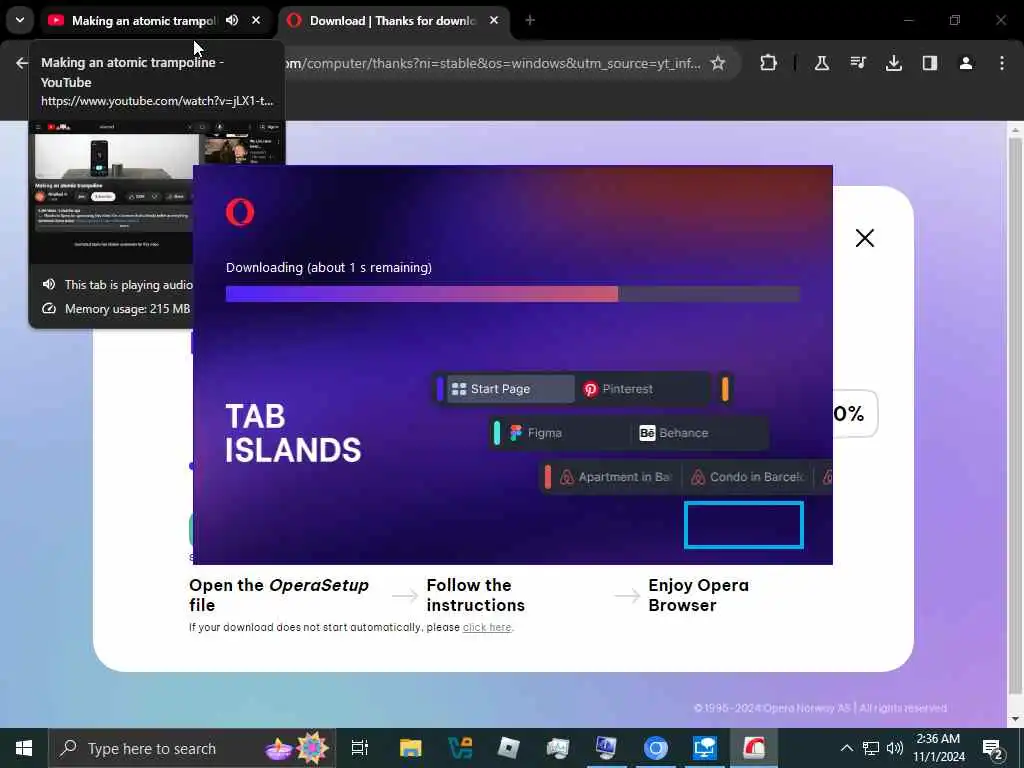The width and height of the screenshot is (1024, 768).
Task: Click the address bar URL field
Action: tap(493, 63)
